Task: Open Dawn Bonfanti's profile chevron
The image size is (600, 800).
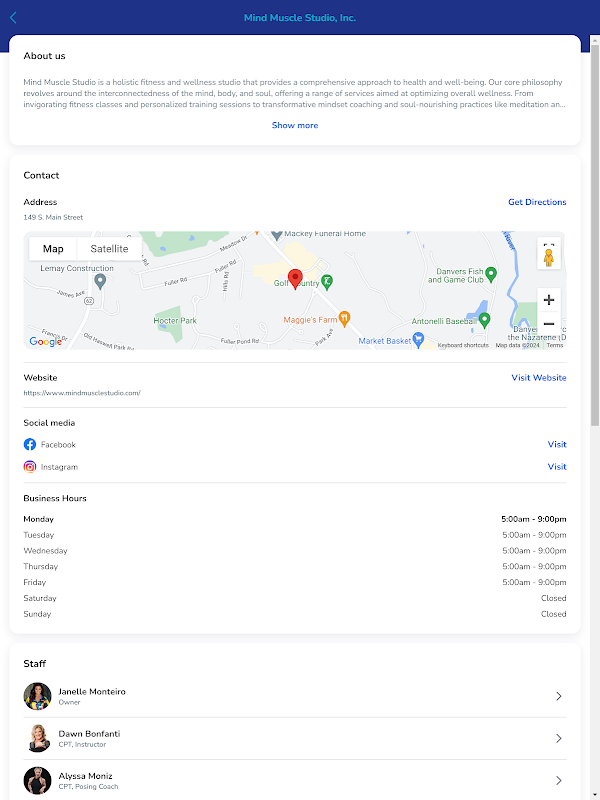Action: tap(559, 738)
